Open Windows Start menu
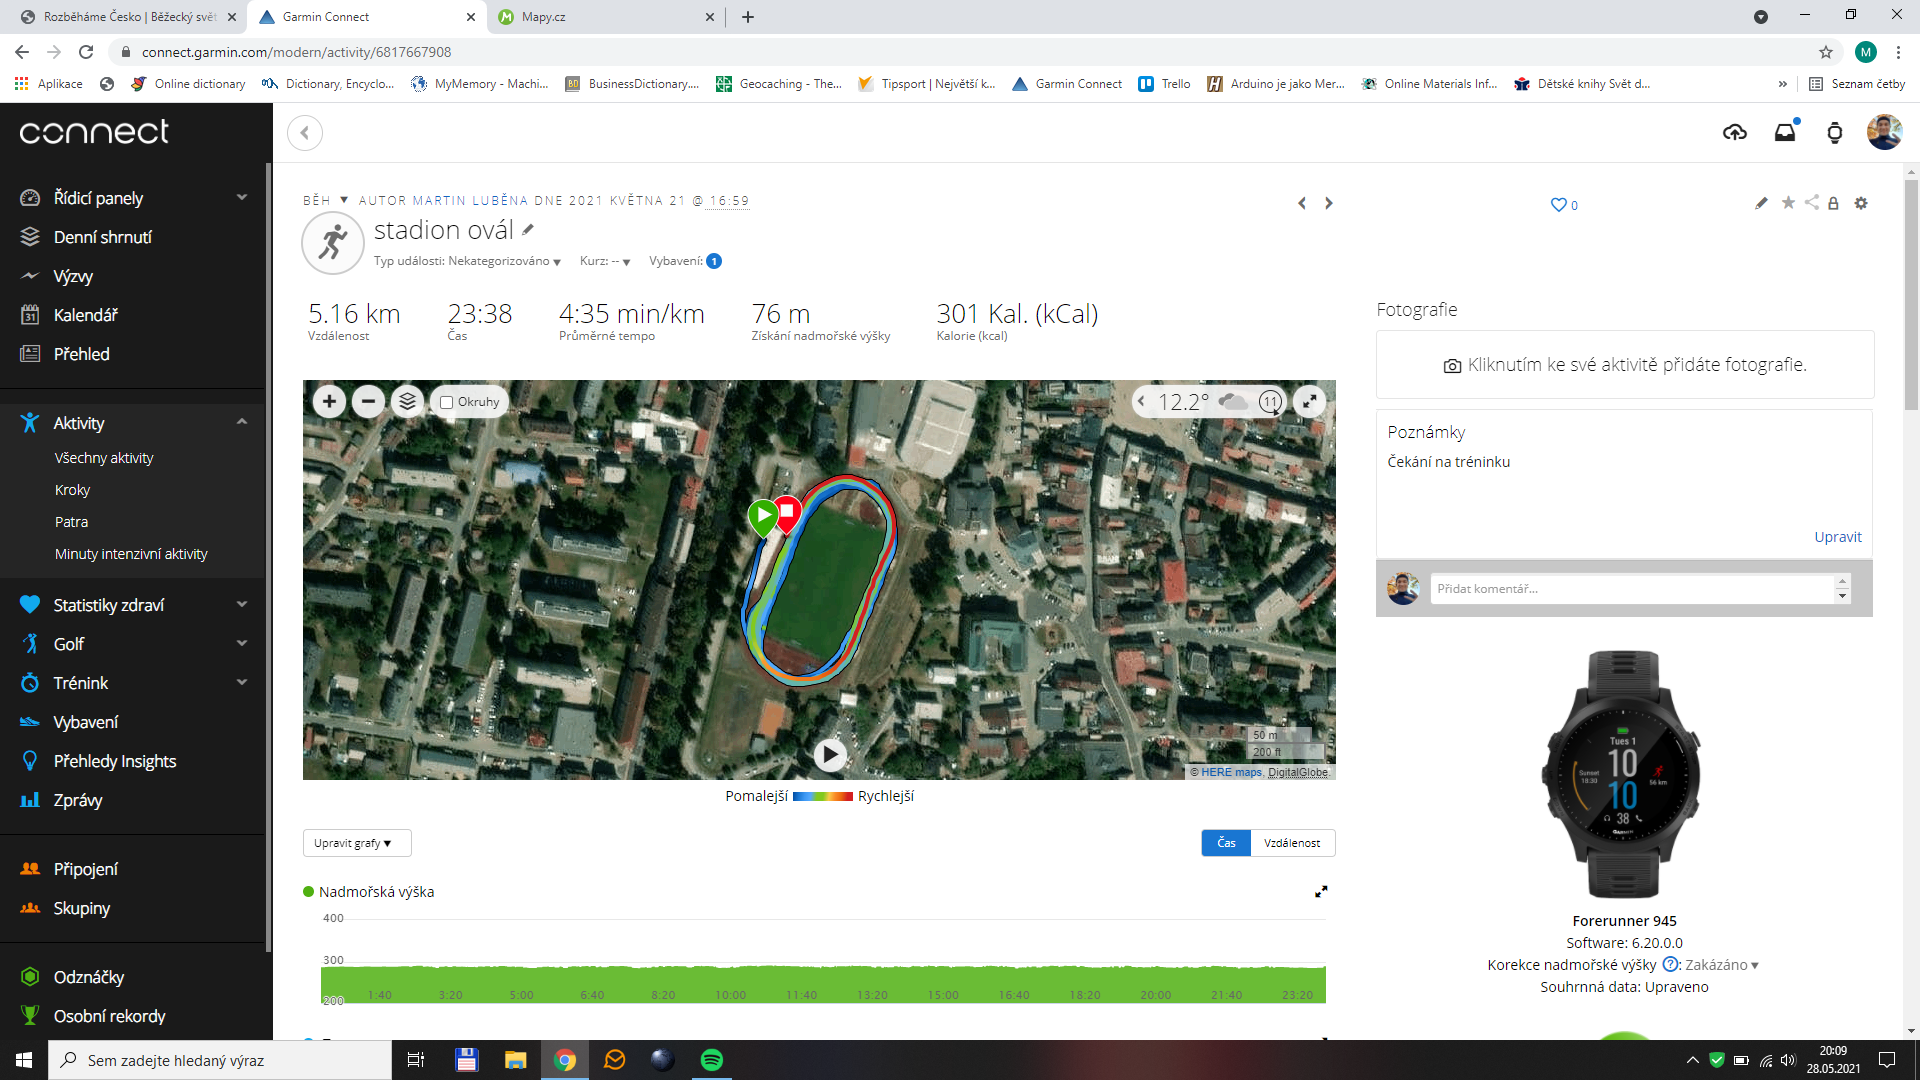The width and height of the screenshot is (1920, 1080). click(x=24, y=1060)
